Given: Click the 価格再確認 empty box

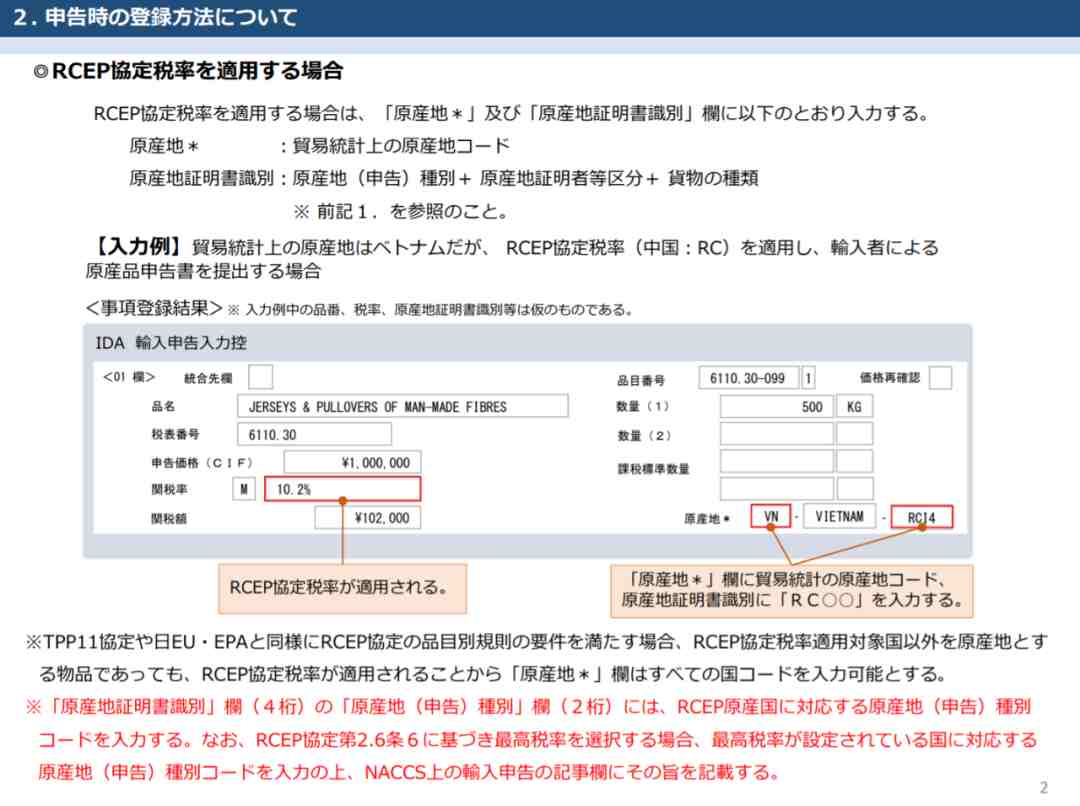Looking at the screenshot, I should click(940, 378).
